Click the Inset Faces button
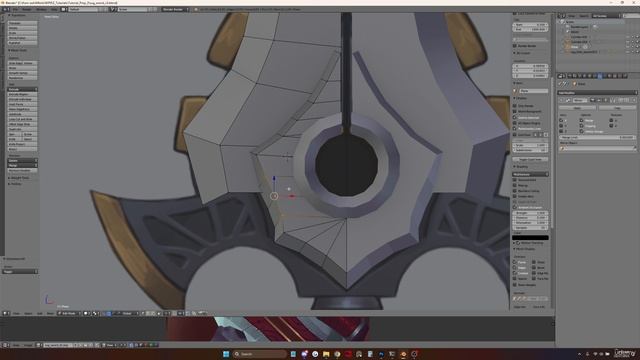Screen dimensions: 640x360 22,104
